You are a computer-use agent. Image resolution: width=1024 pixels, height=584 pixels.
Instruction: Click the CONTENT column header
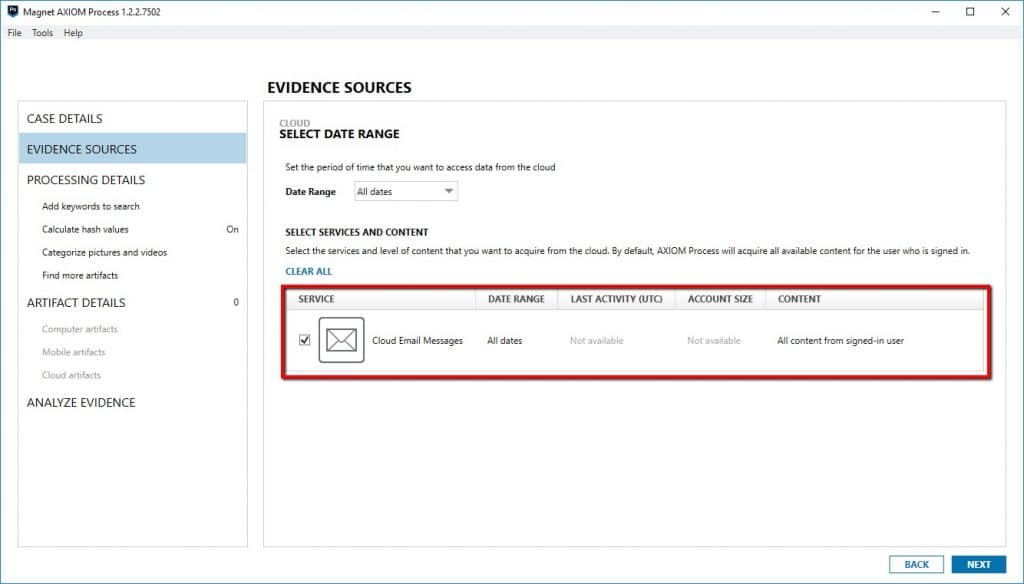tap(799, 299)
